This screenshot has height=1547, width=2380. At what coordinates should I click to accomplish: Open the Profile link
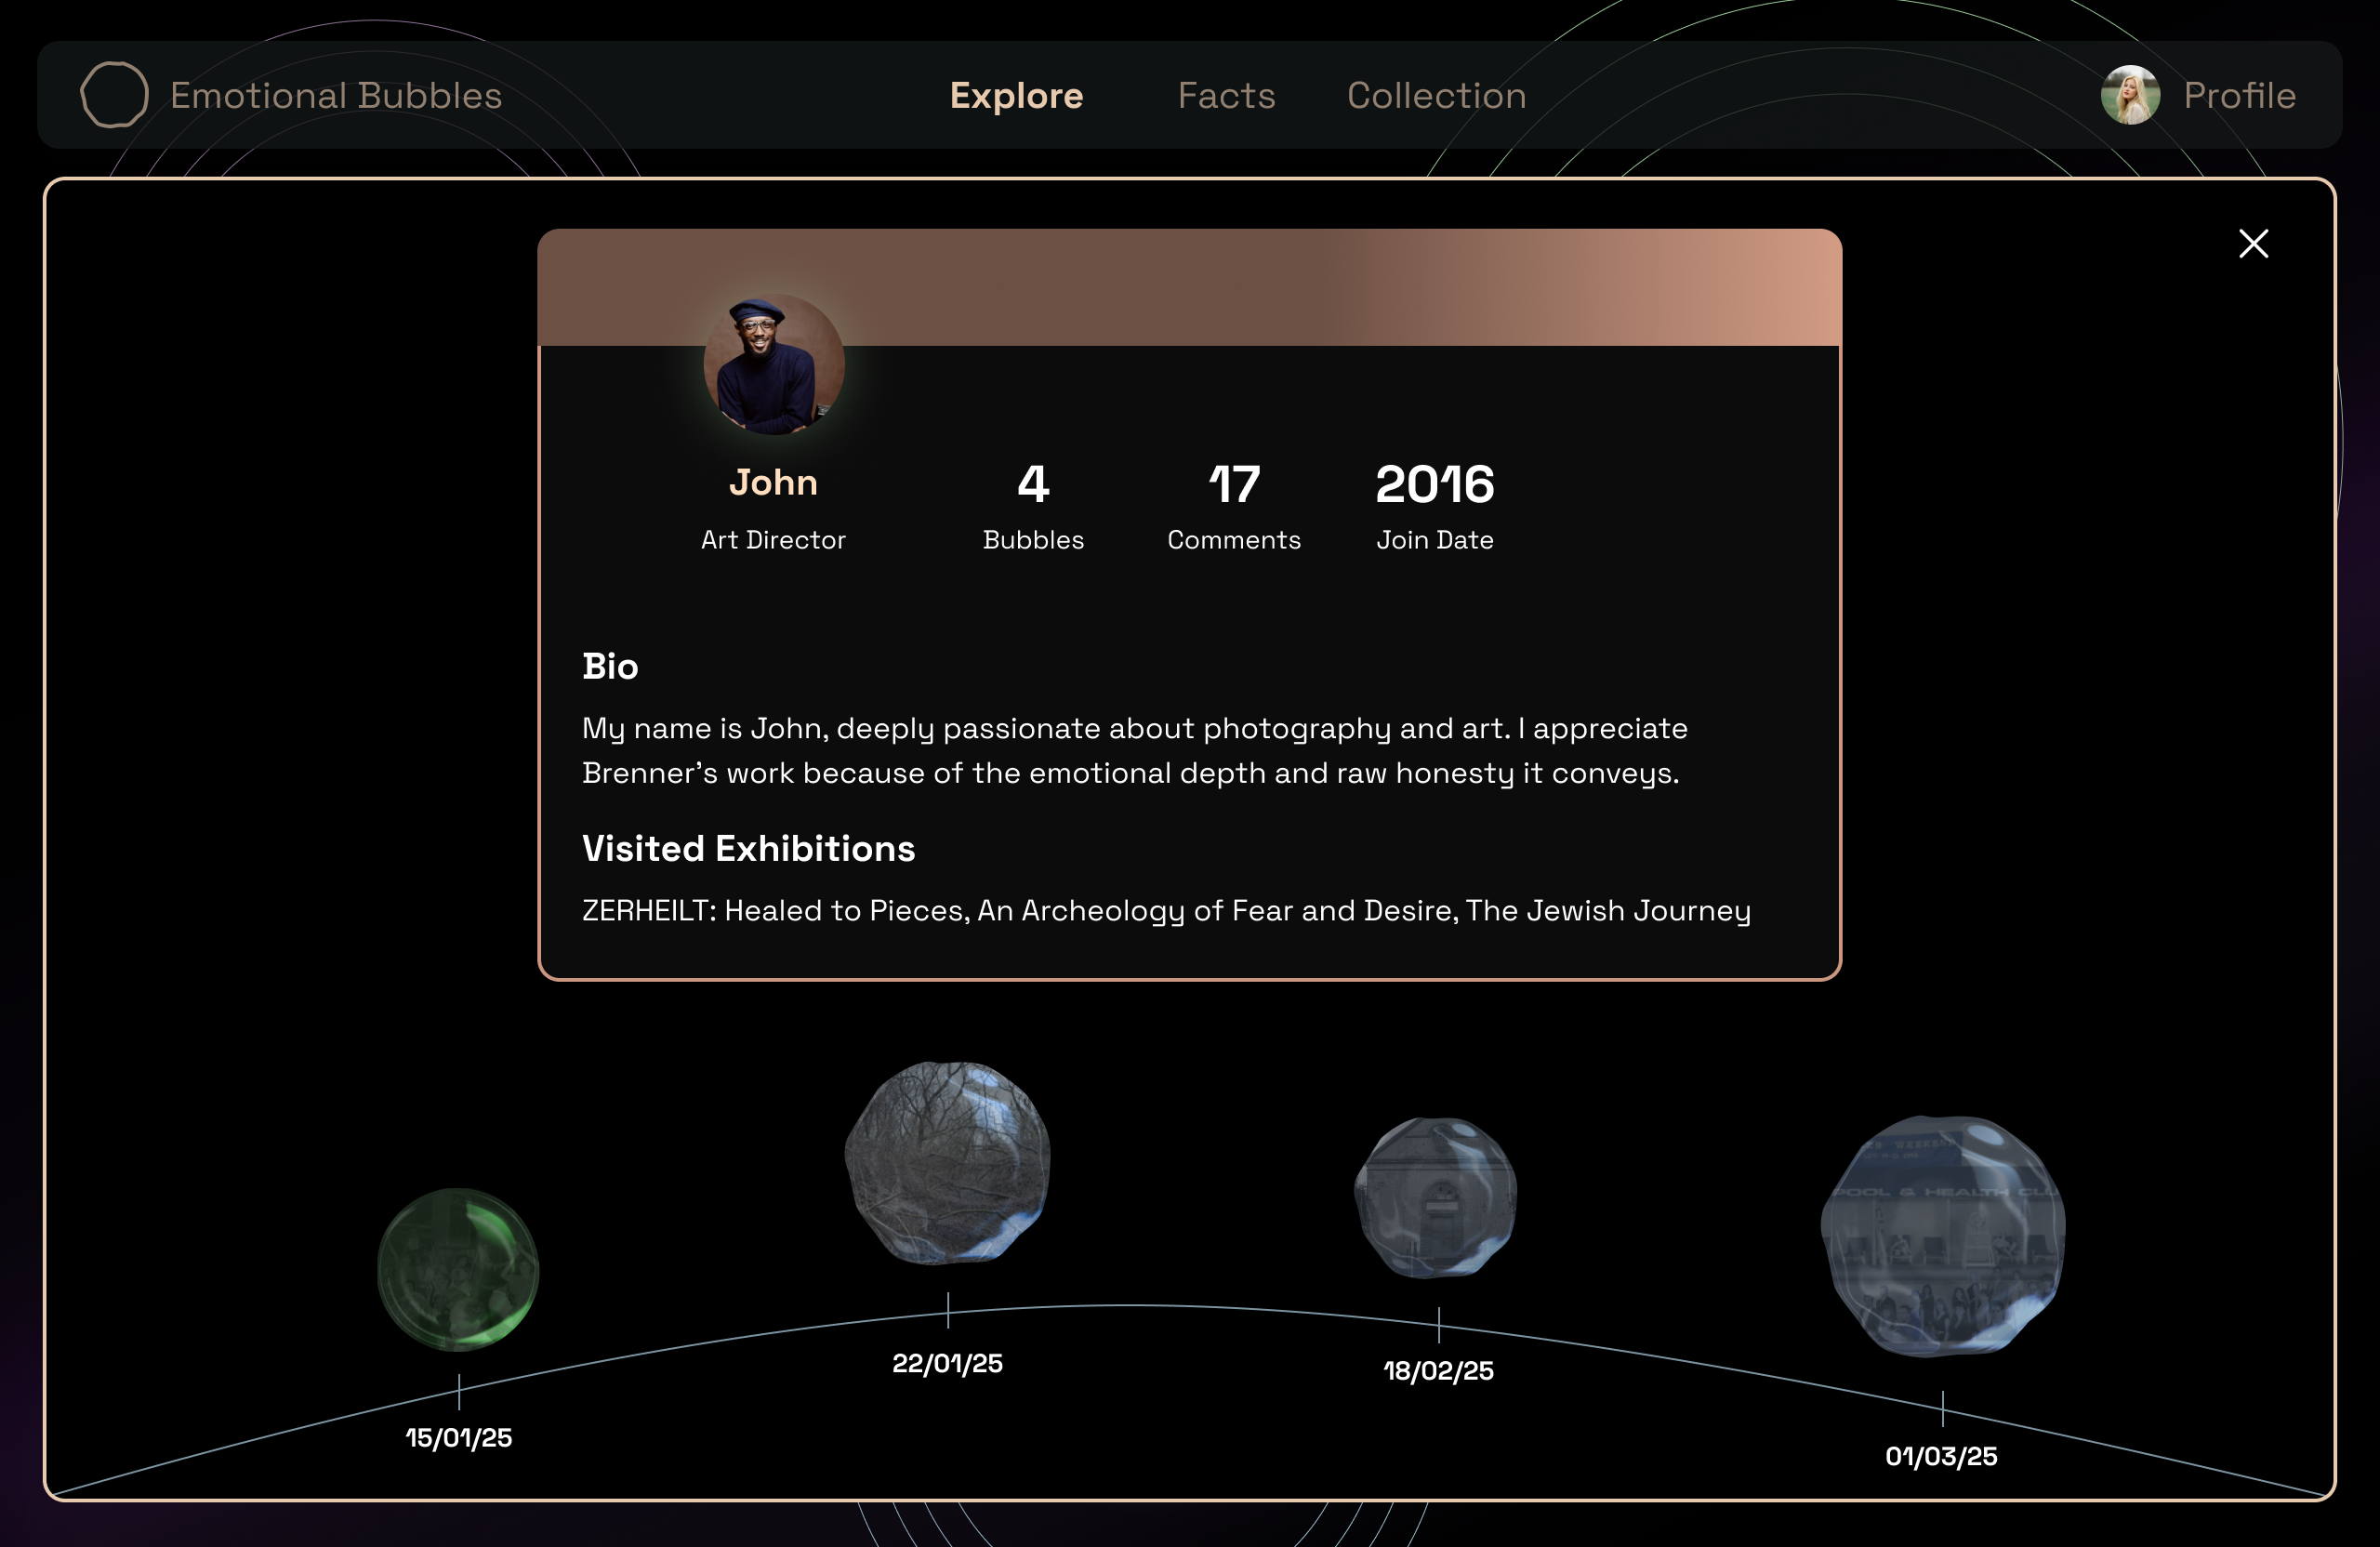(x=2239, y=96)
